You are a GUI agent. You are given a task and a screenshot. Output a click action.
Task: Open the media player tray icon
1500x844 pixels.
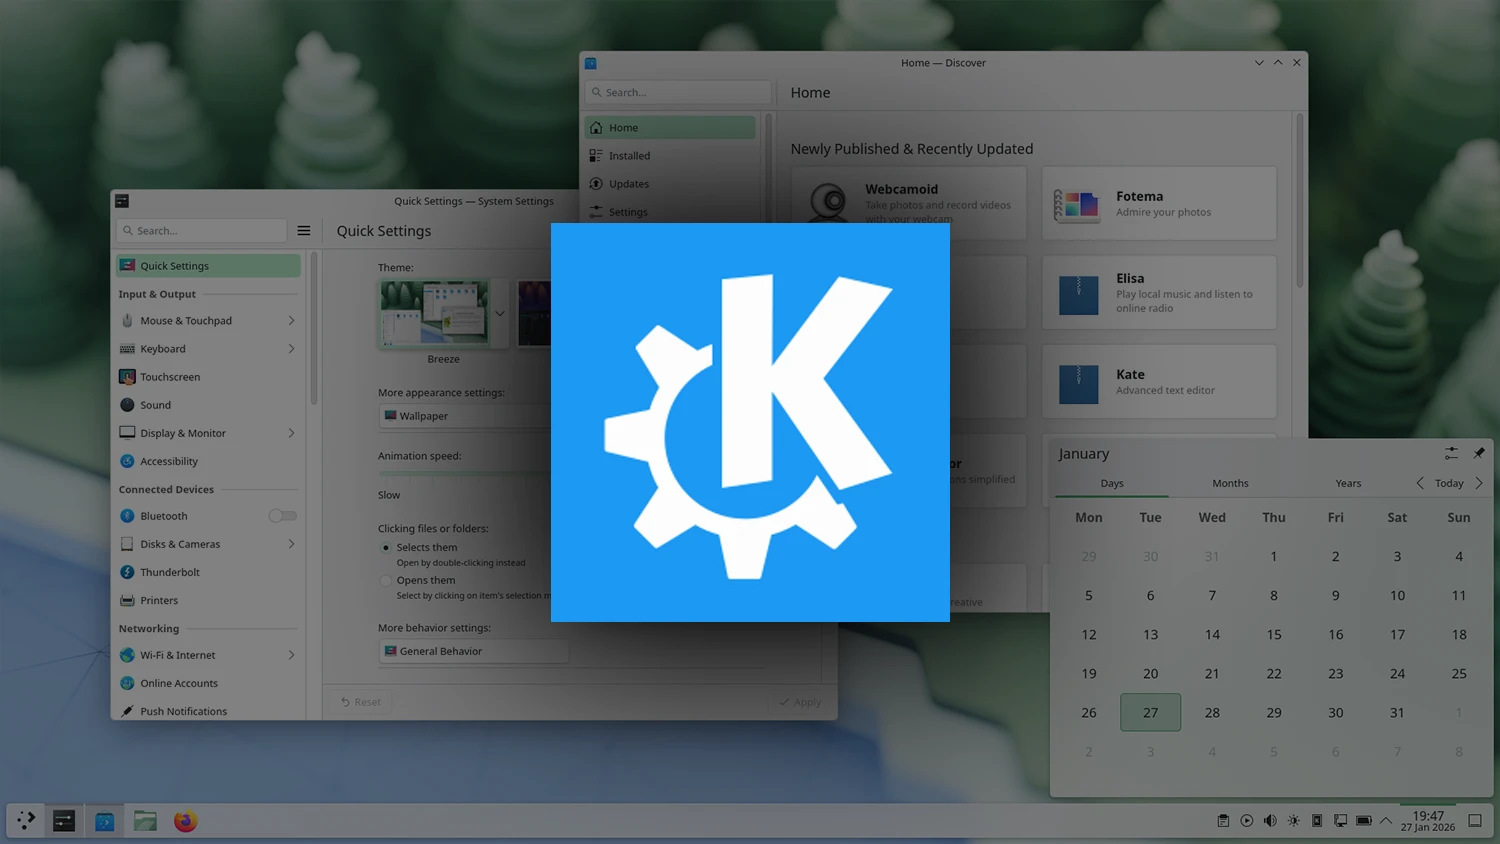[1246, 821]
